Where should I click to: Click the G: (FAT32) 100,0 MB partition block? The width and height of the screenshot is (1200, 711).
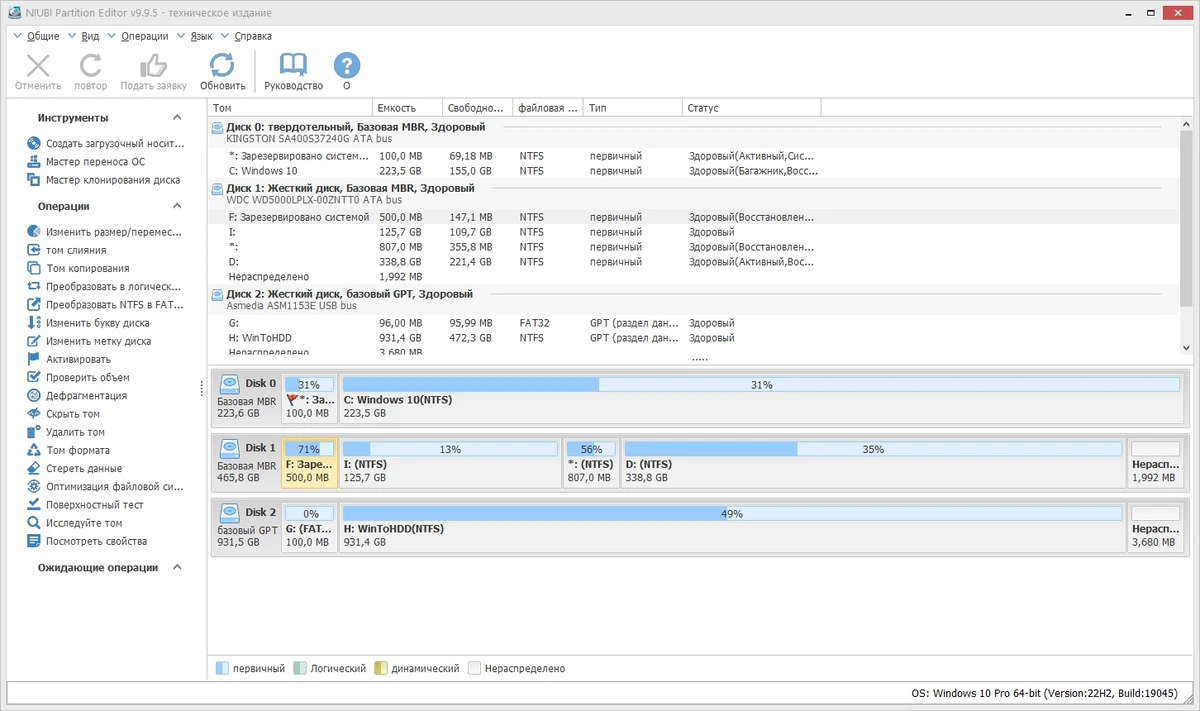coord(309,528)
